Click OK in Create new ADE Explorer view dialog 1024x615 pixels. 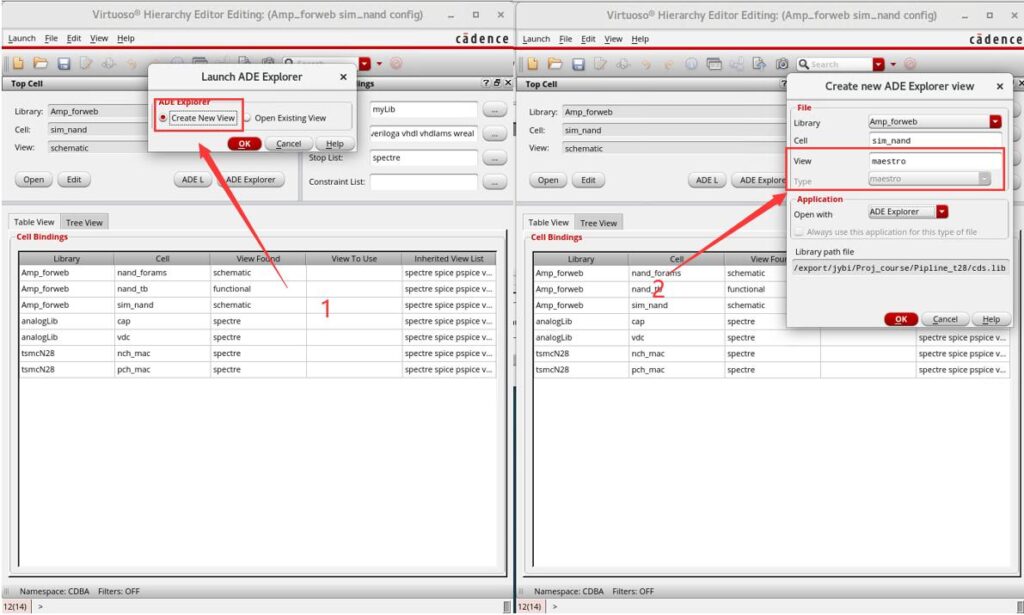click(901, 319)
